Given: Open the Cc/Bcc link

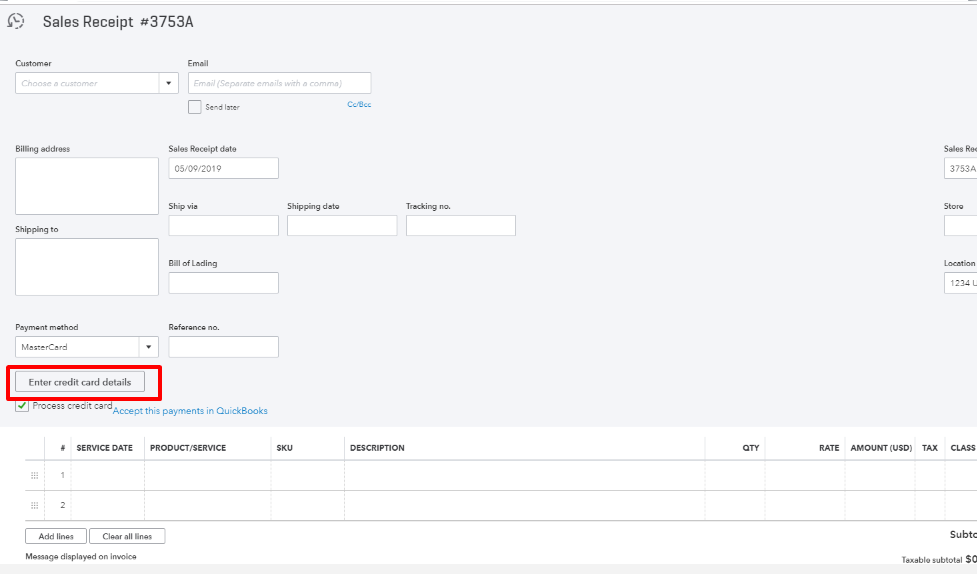Looking at the screenshot, I should pyautogui.click(x=359, y=104).
